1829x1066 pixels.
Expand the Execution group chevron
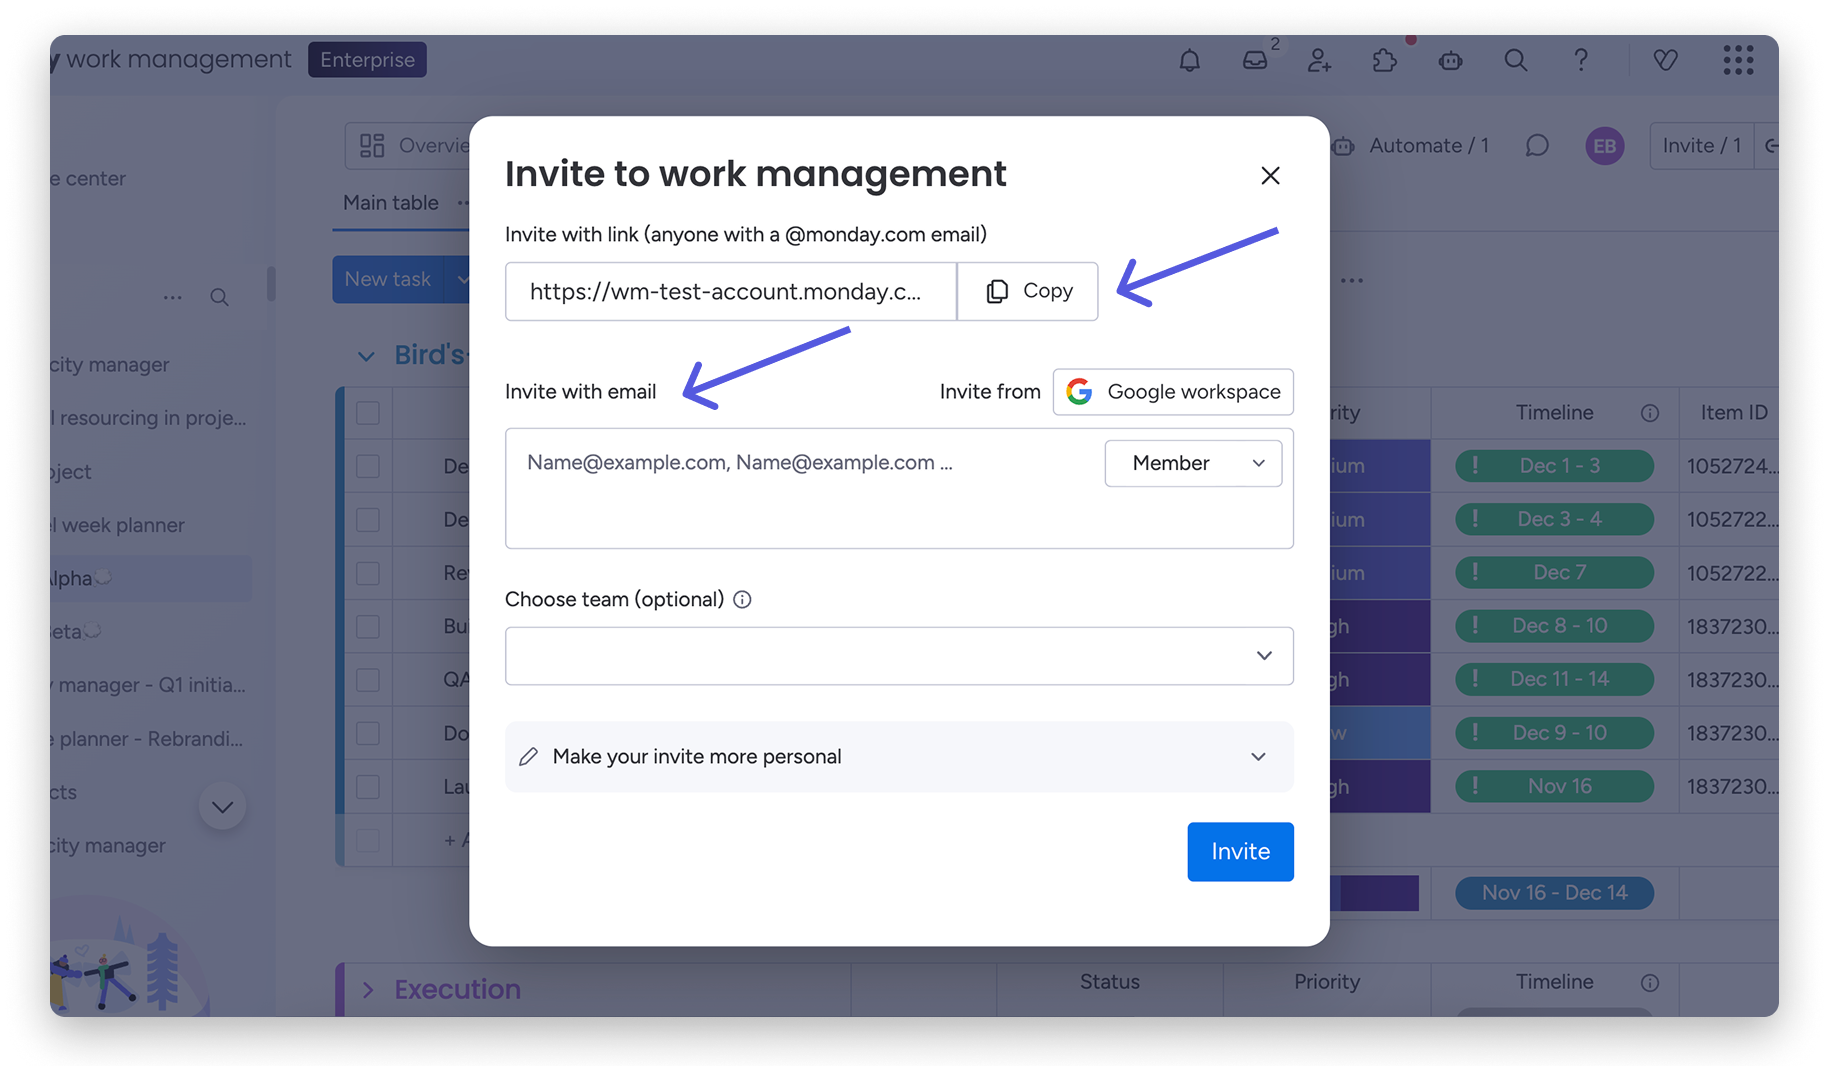(368, 990)
